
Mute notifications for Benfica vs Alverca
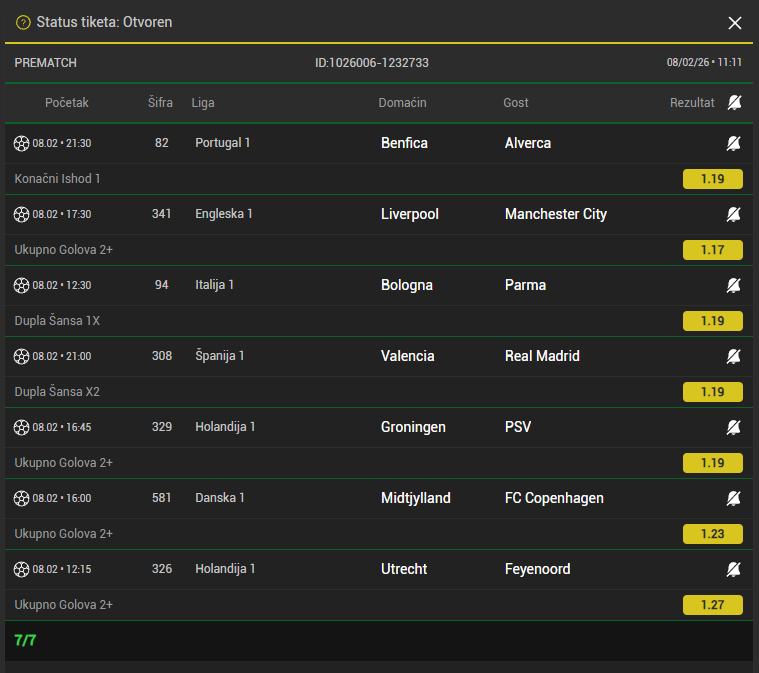click(734, 143)
